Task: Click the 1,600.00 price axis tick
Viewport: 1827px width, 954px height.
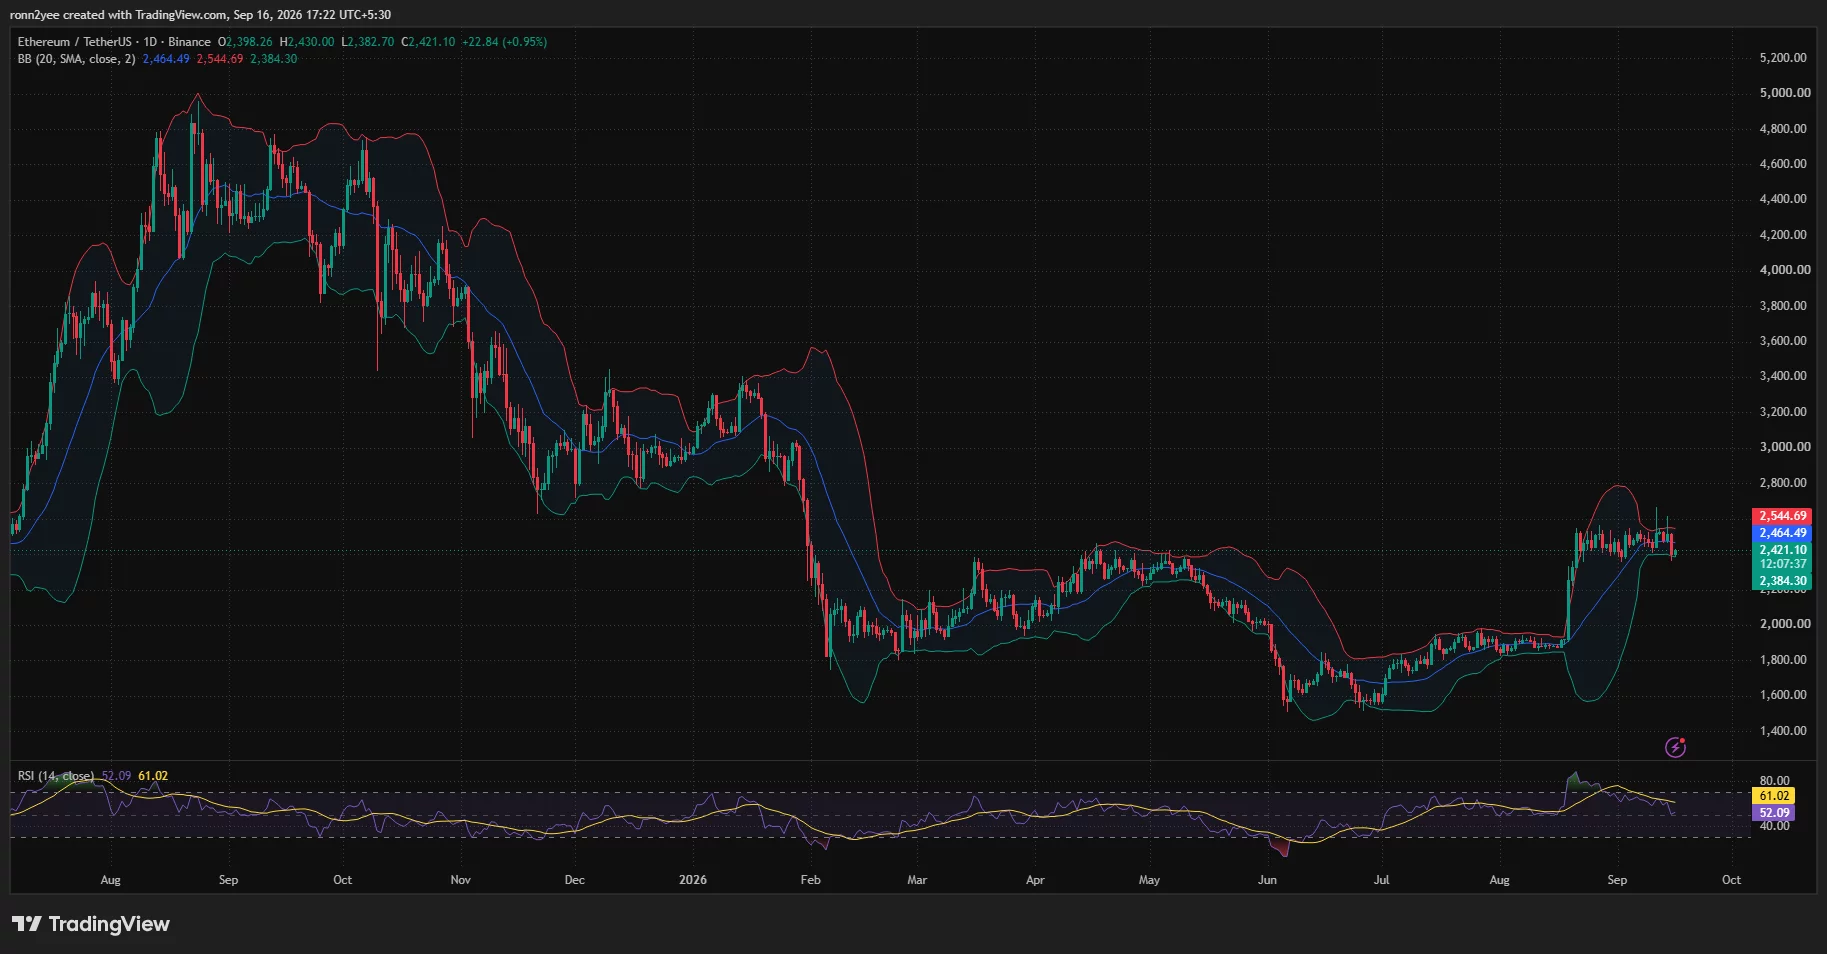Action: 1783,695
